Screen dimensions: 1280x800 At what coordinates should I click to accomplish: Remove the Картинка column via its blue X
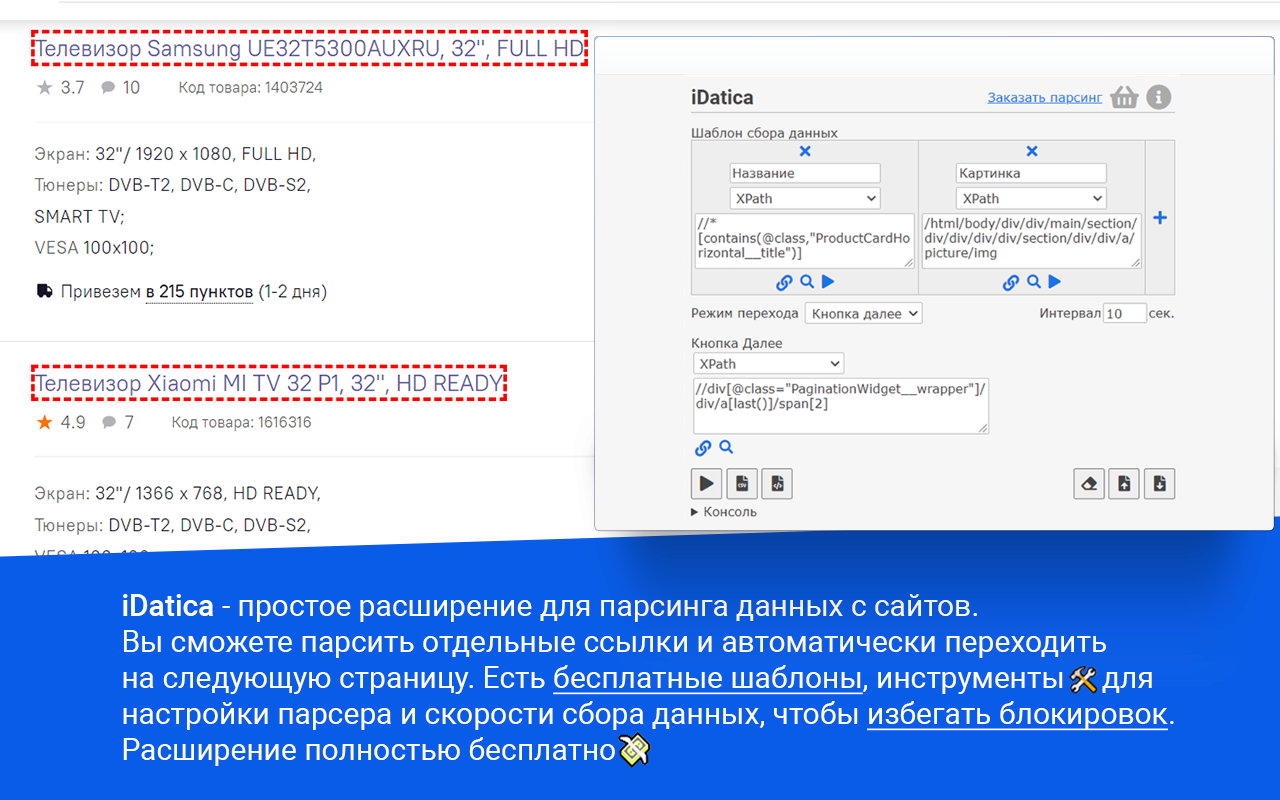click(x=1031, y=151)
